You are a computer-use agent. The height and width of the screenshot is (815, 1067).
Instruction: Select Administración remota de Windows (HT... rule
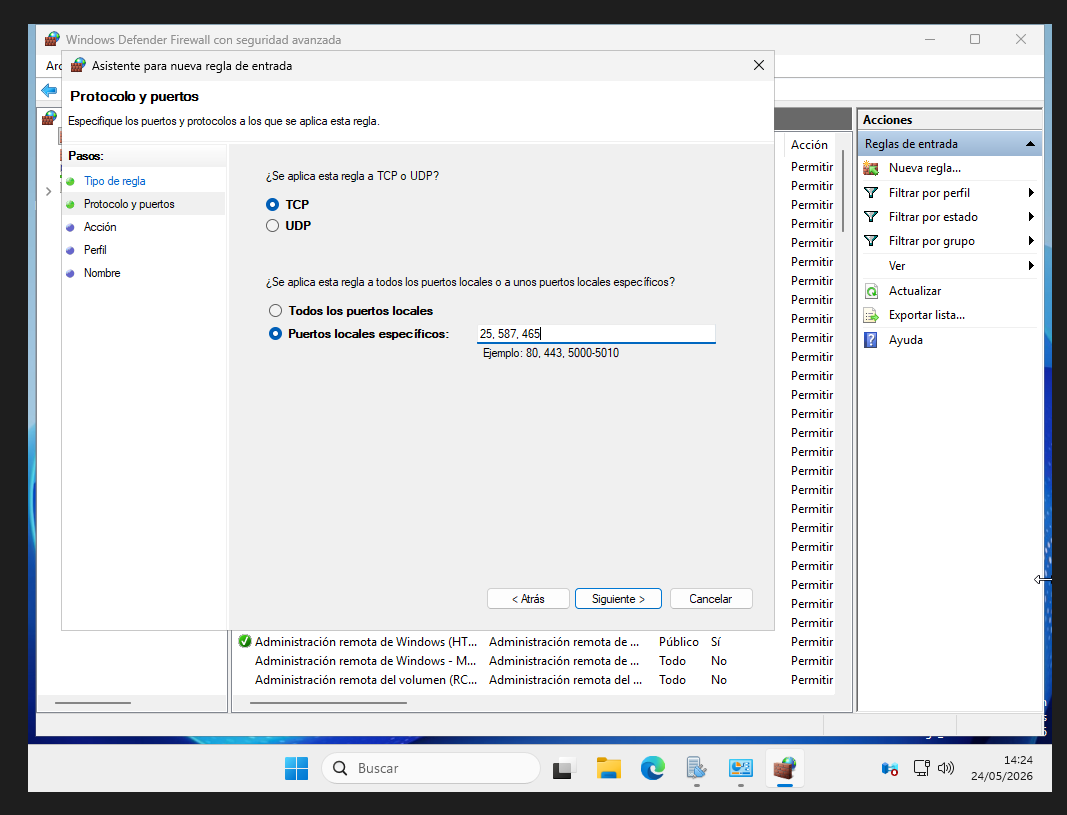(366, 642)
